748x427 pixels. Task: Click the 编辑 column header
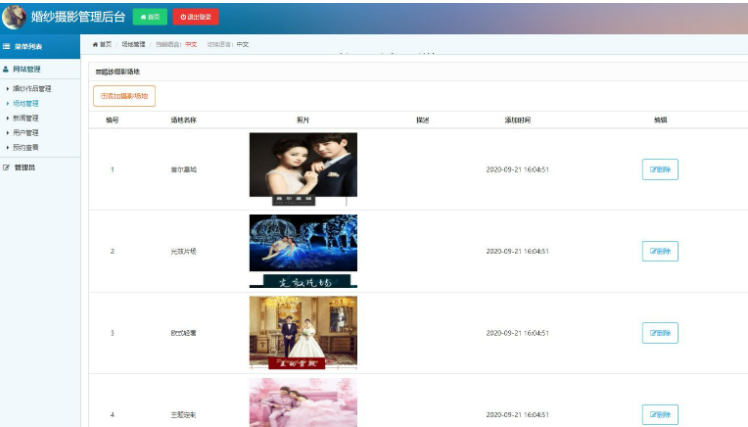[660, 120]
